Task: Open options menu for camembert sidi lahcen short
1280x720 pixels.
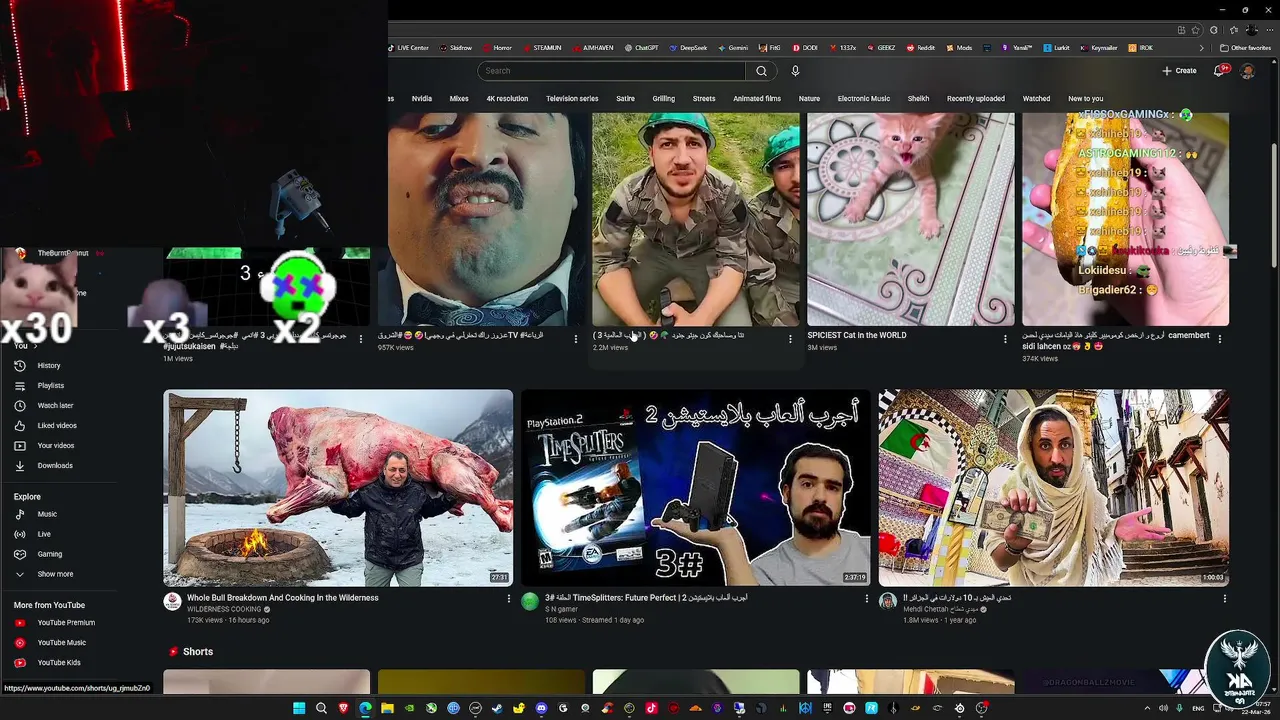Action: click(x=1220, y=339)
